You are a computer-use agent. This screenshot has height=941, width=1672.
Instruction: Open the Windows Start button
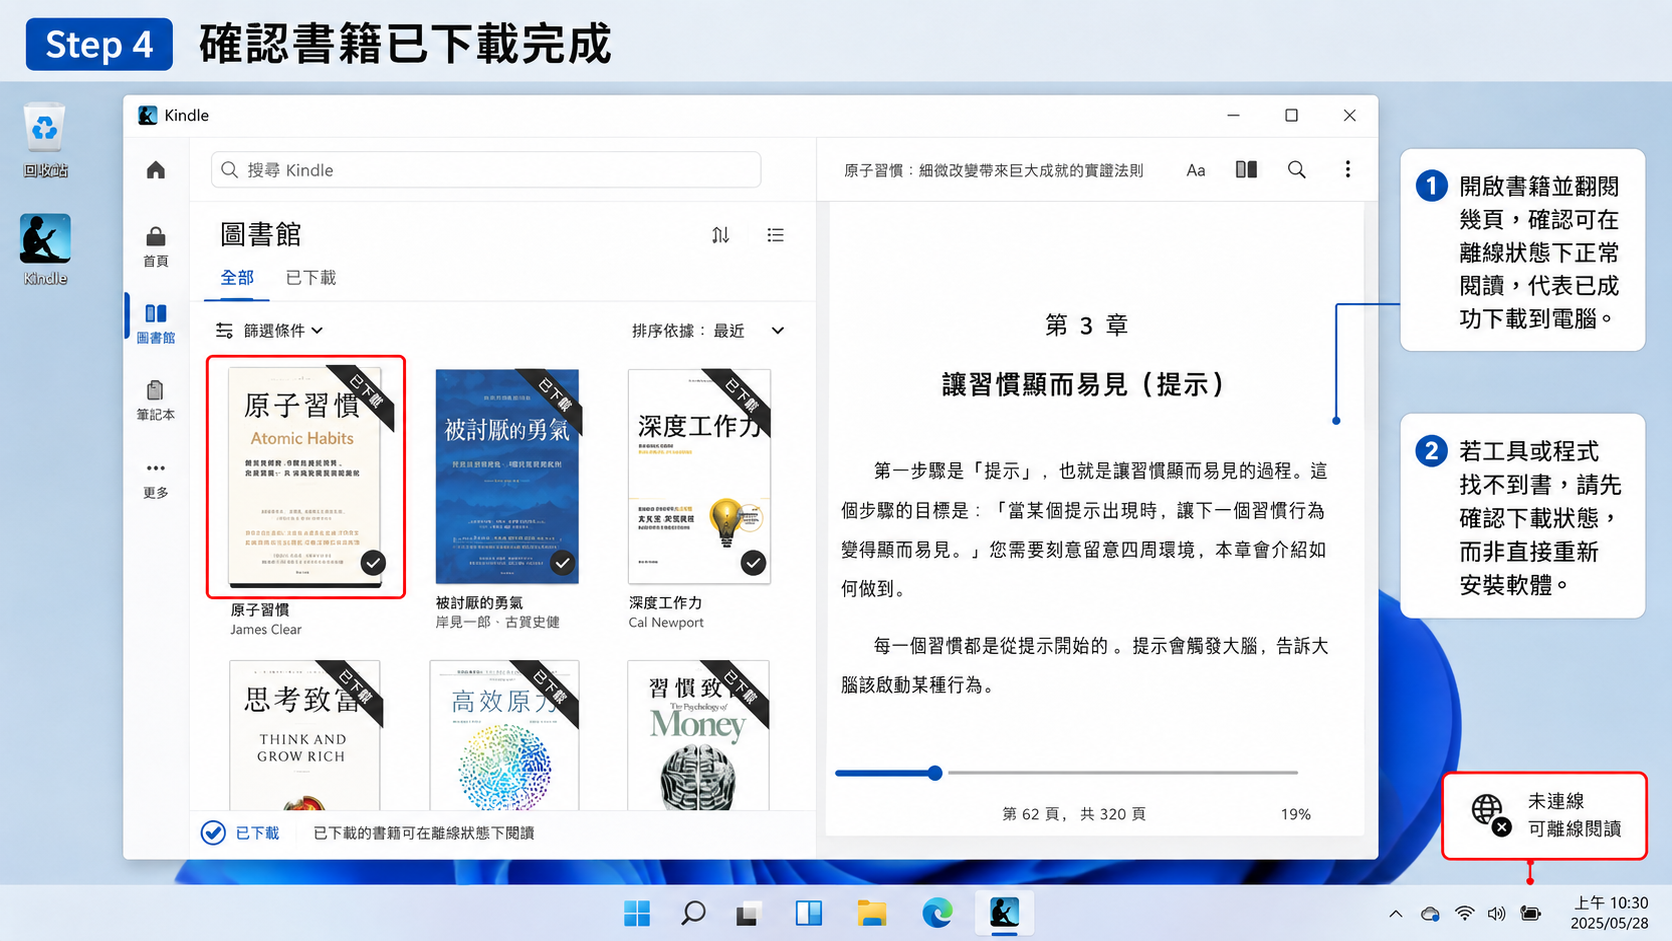(637, 913)
